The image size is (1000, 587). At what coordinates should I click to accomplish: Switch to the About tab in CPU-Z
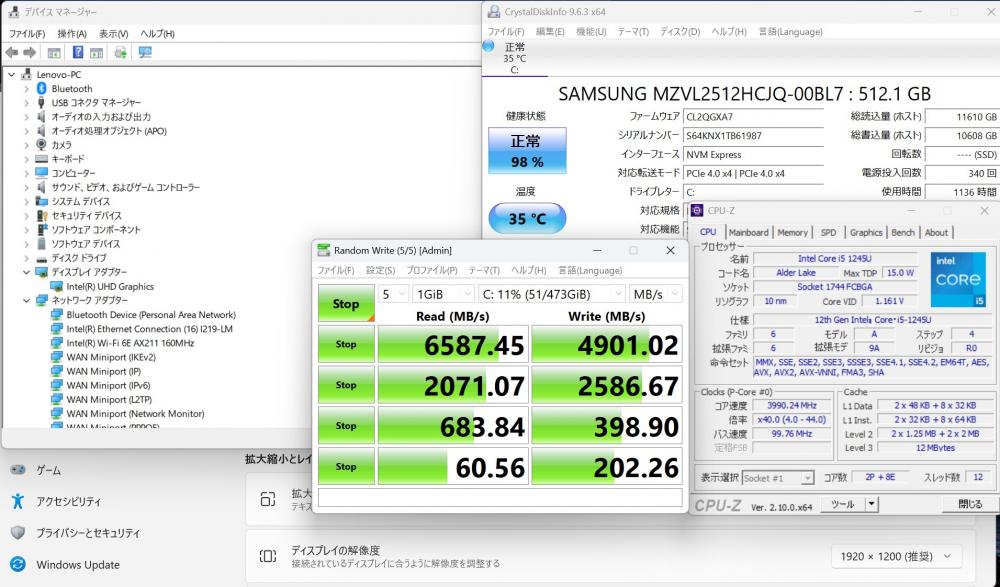pos(936,232)
